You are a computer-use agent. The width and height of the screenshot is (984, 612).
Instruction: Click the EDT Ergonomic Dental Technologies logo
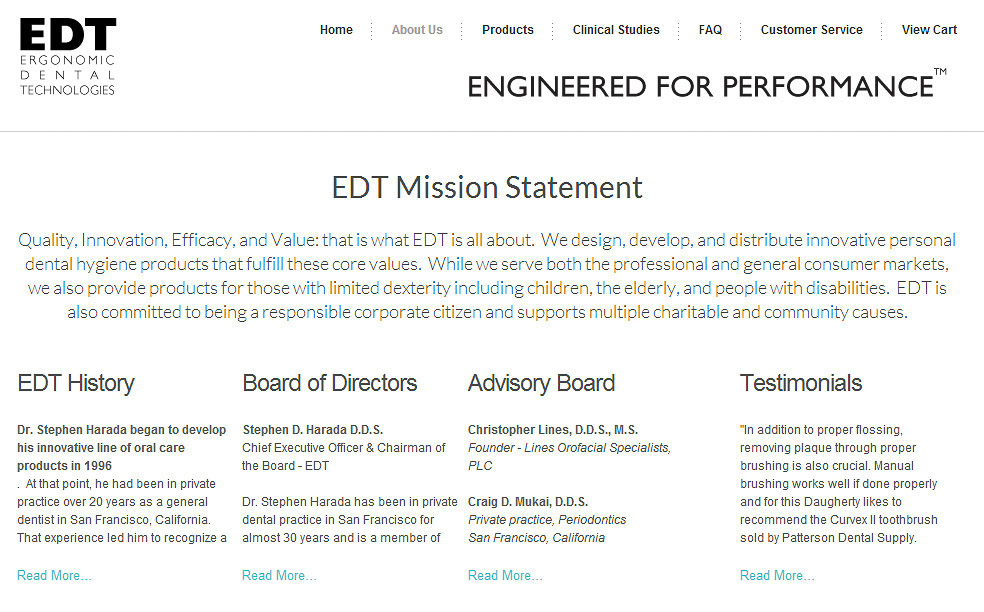pyautogui.click(x=68, y=56)
